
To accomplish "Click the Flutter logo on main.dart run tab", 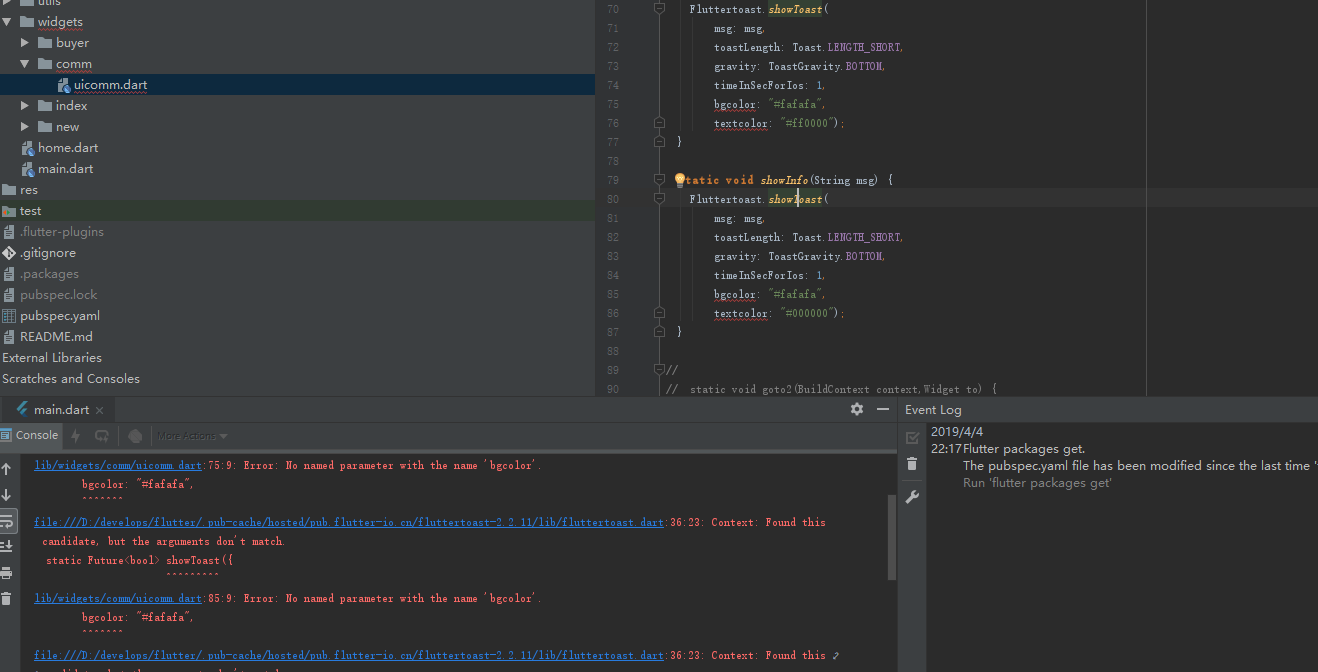I will tap(22, 409).
